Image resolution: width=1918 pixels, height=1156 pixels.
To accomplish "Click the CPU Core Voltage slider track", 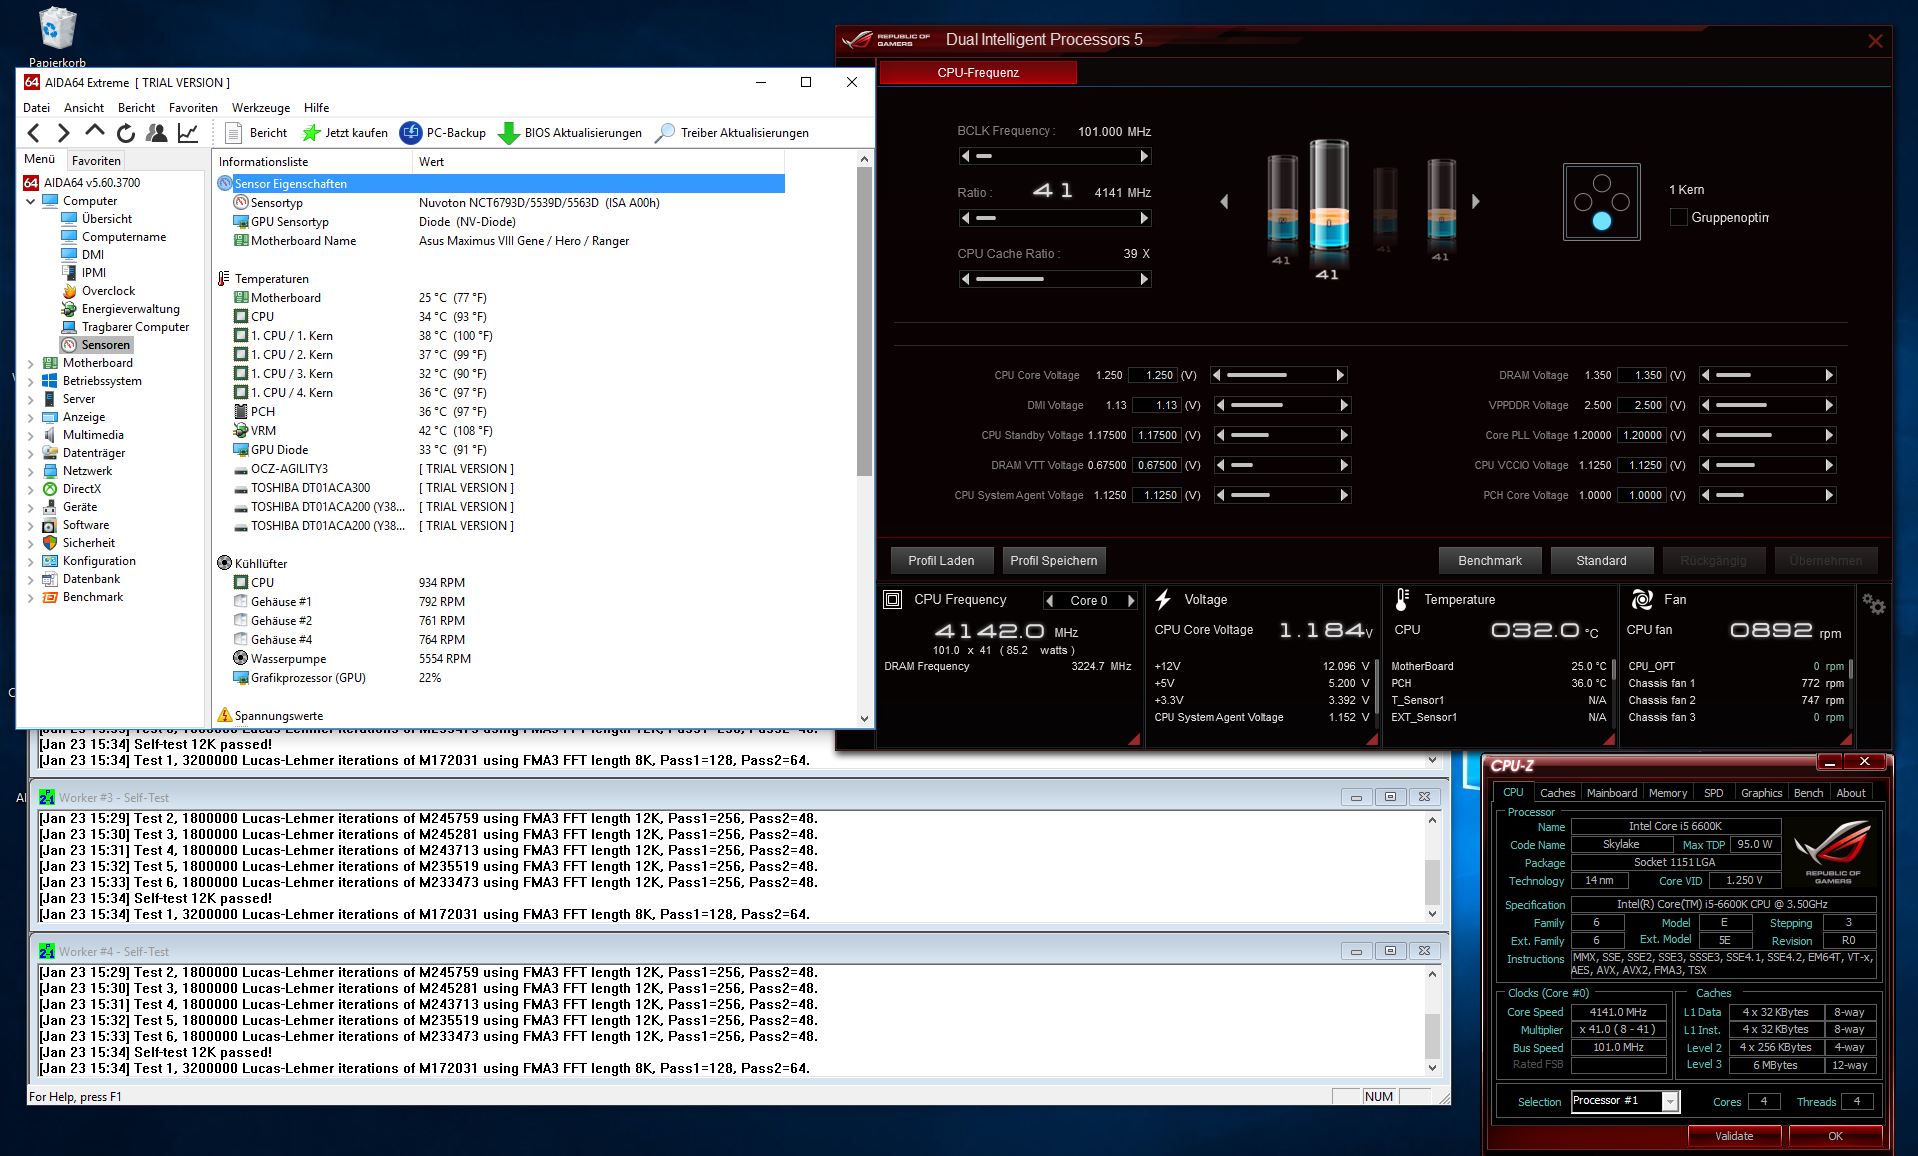I will (x=1279, y=375).
